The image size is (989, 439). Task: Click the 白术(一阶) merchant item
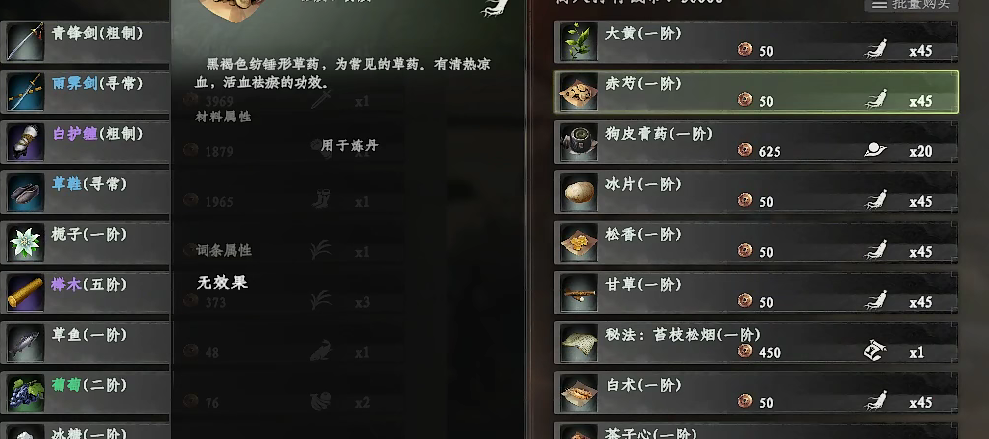tap(756, 394)
